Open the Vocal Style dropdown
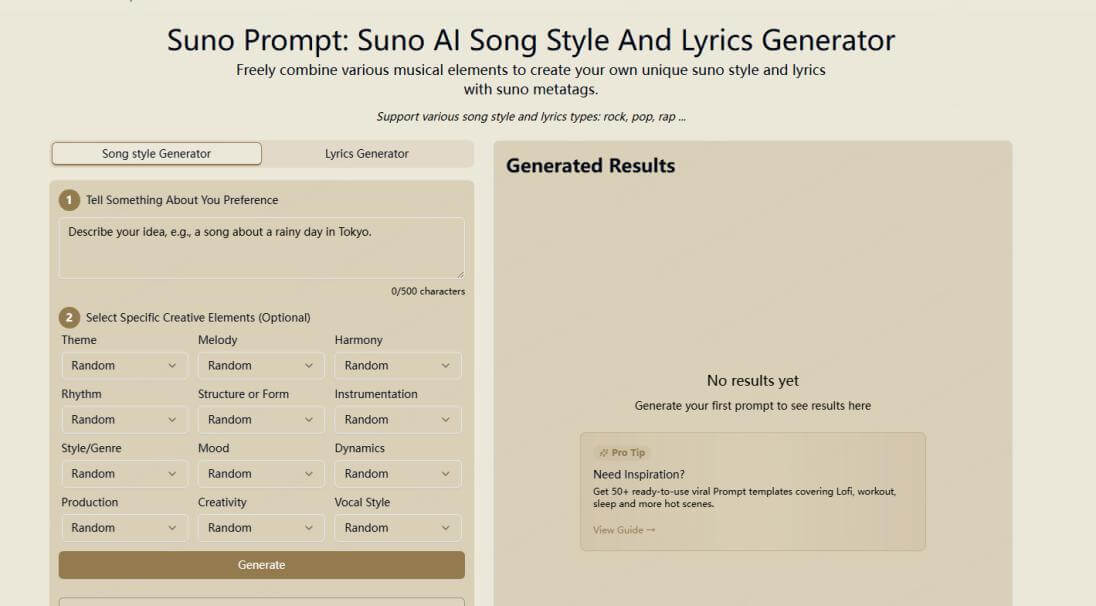 coord(397,527)
